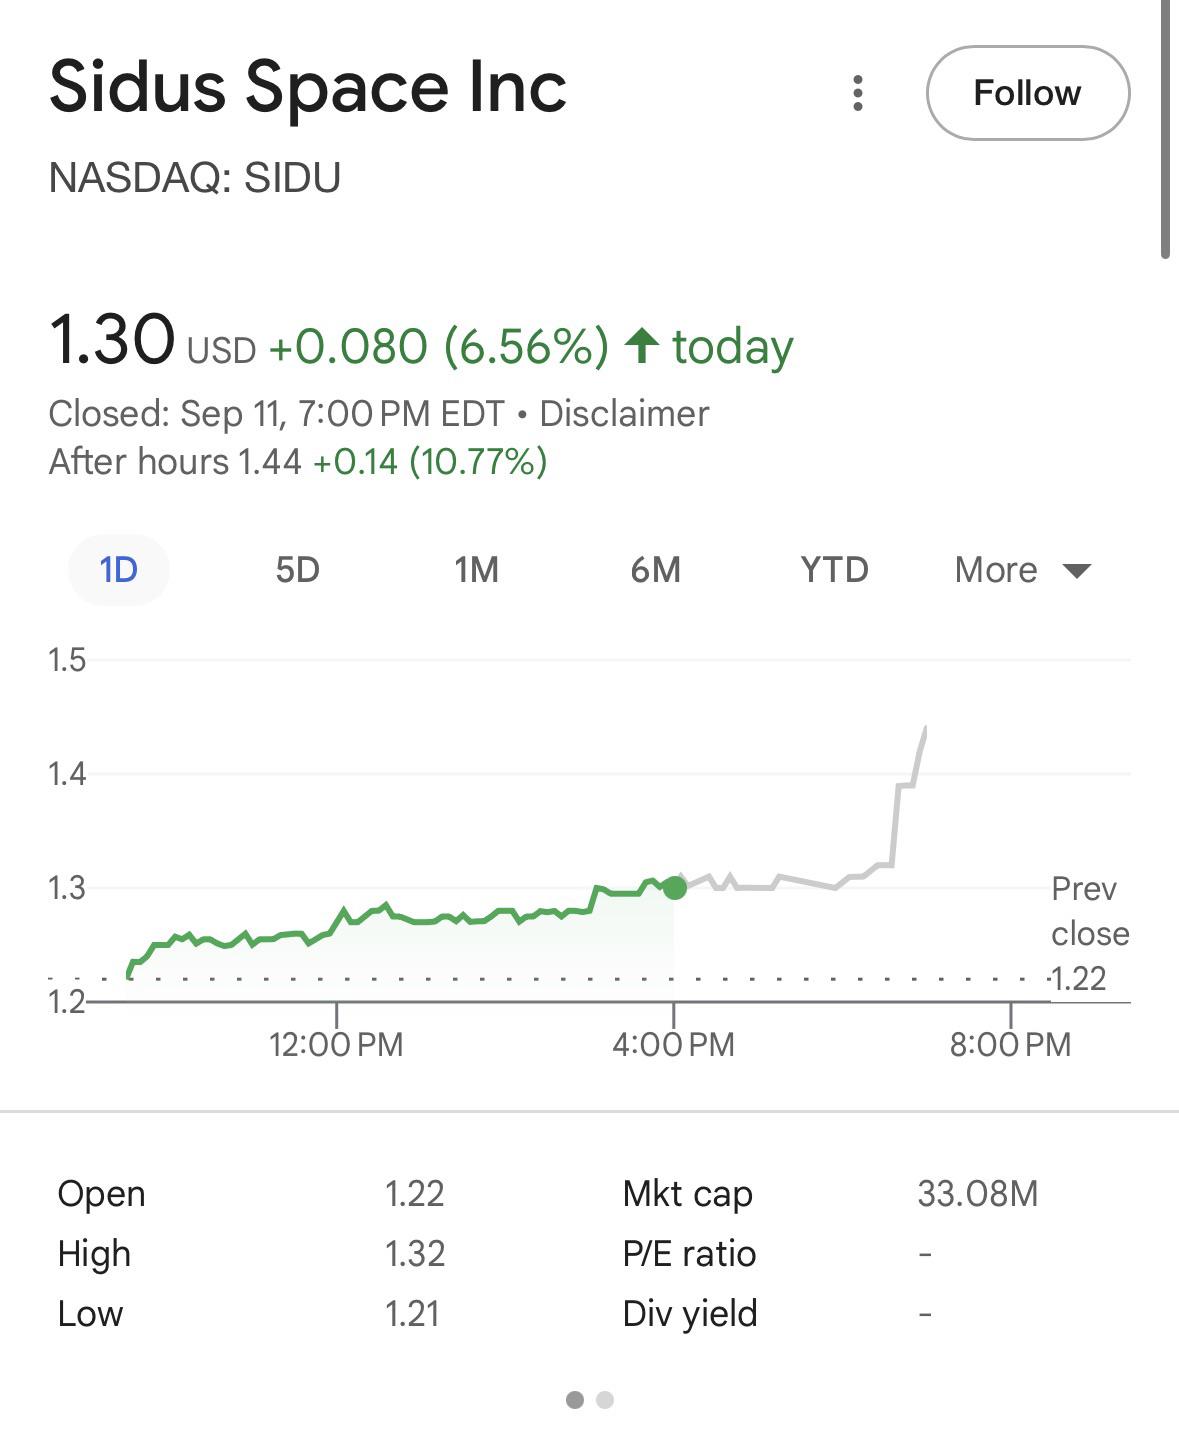Open the Disclaimer link

624,414
